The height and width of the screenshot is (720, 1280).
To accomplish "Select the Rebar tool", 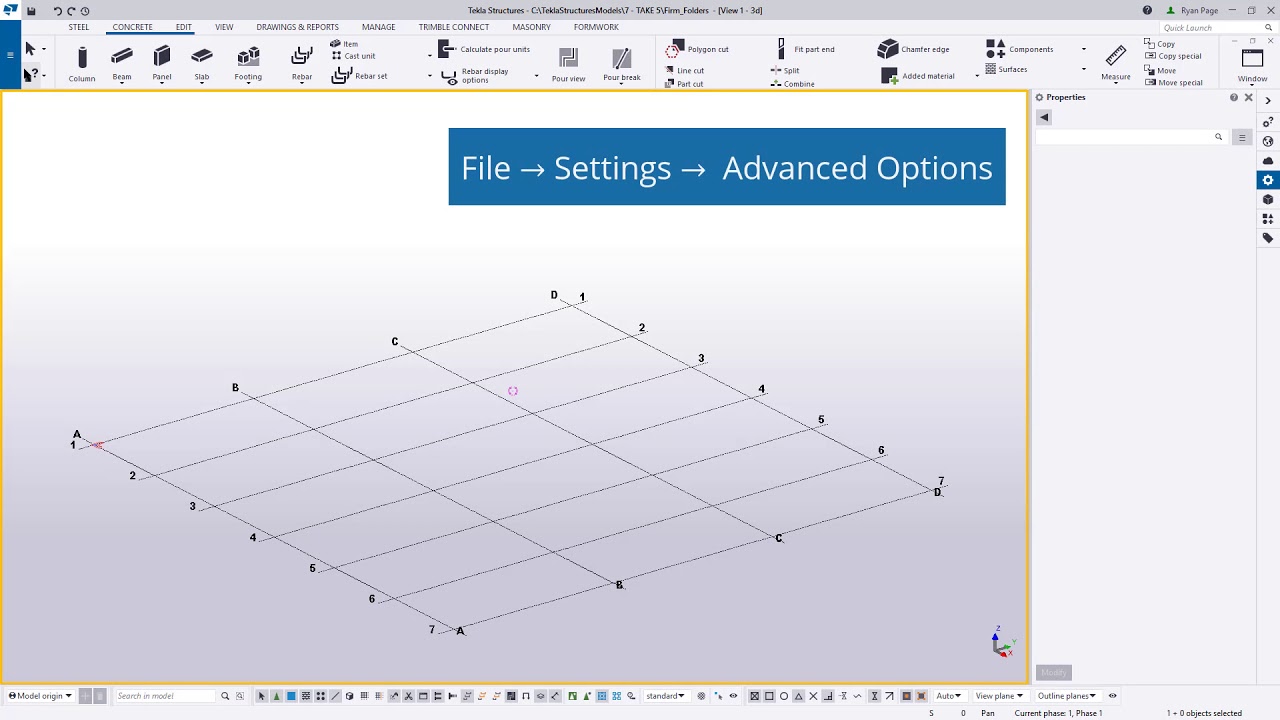I will [x=301, y=64].
